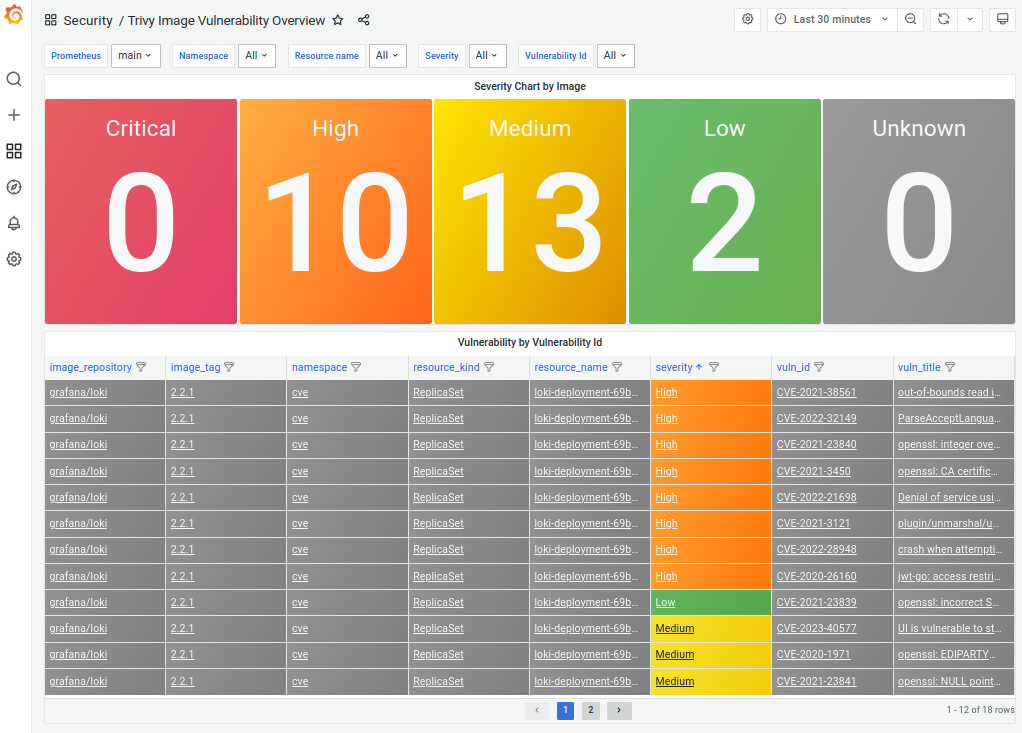Open the Explore compass icon
The image size is (1022, 733).
pos(14,187)
